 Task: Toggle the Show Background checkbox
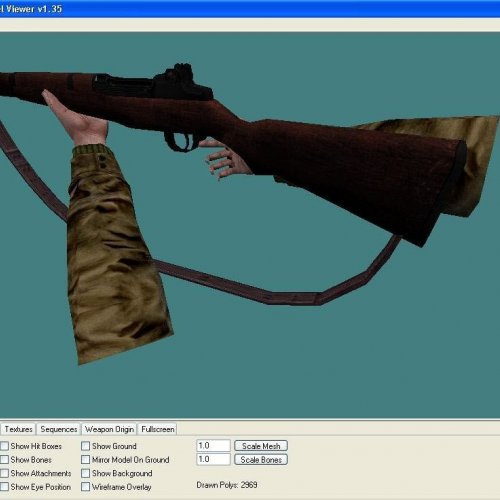click(86, 473)
